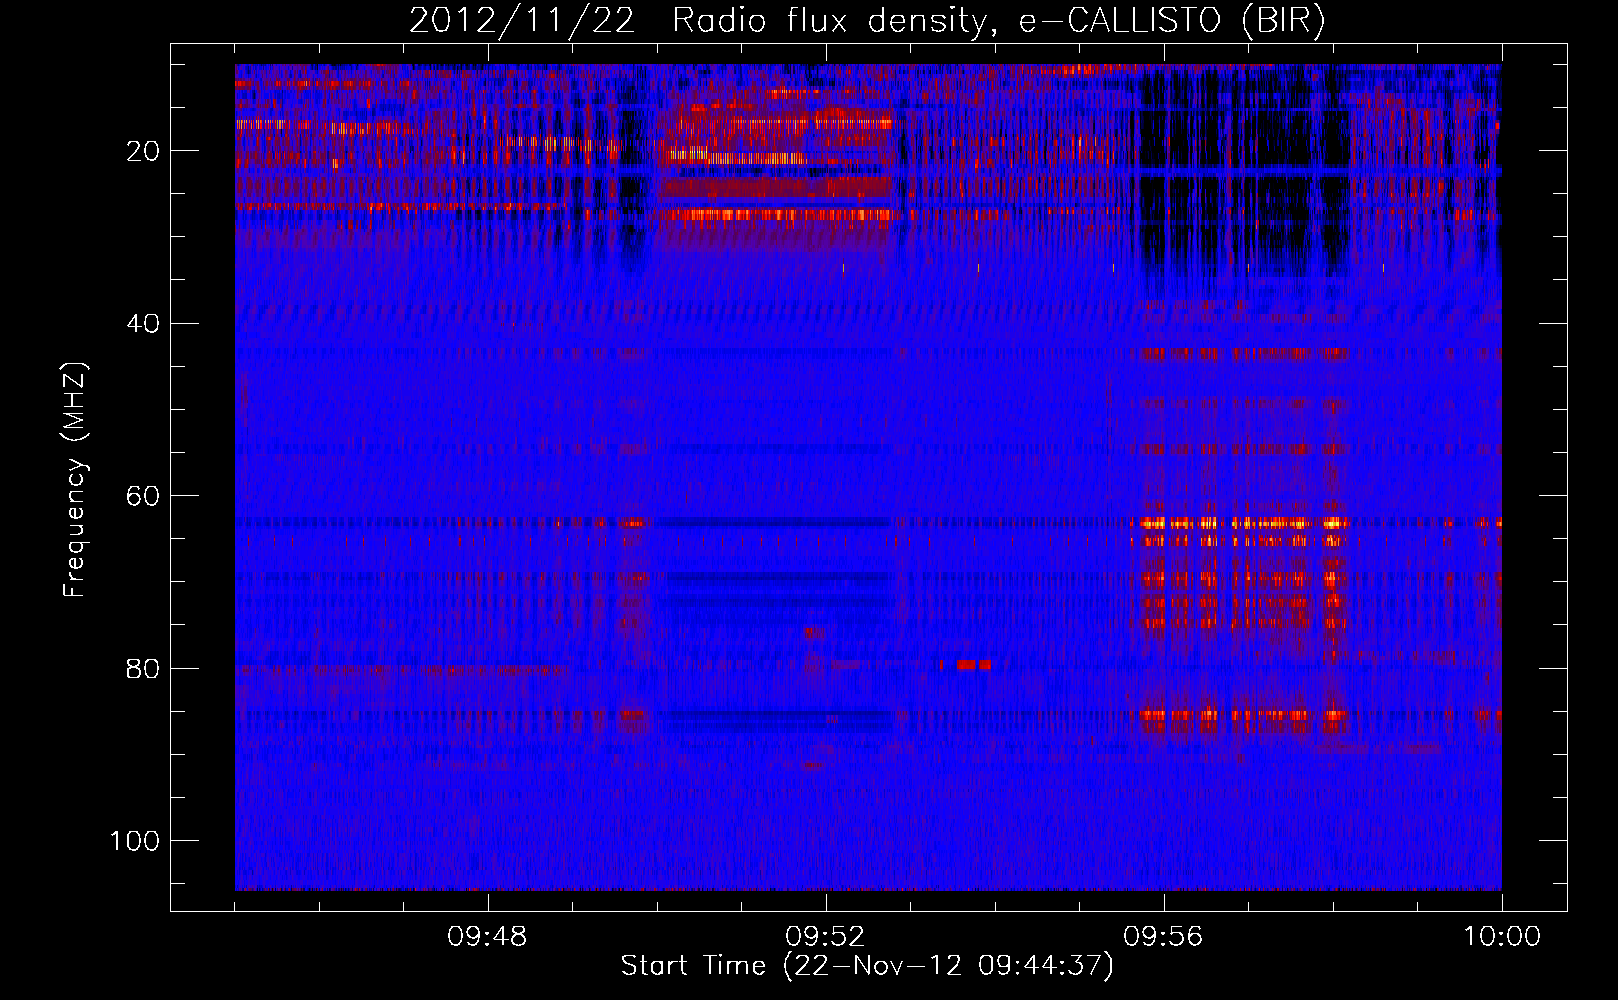Screen dimensions: 1618x1000
Task: Click the 'Start Time (22-Nov-12 09:44:37)' label
Action: pyautogui.click(x=867, y=966)
